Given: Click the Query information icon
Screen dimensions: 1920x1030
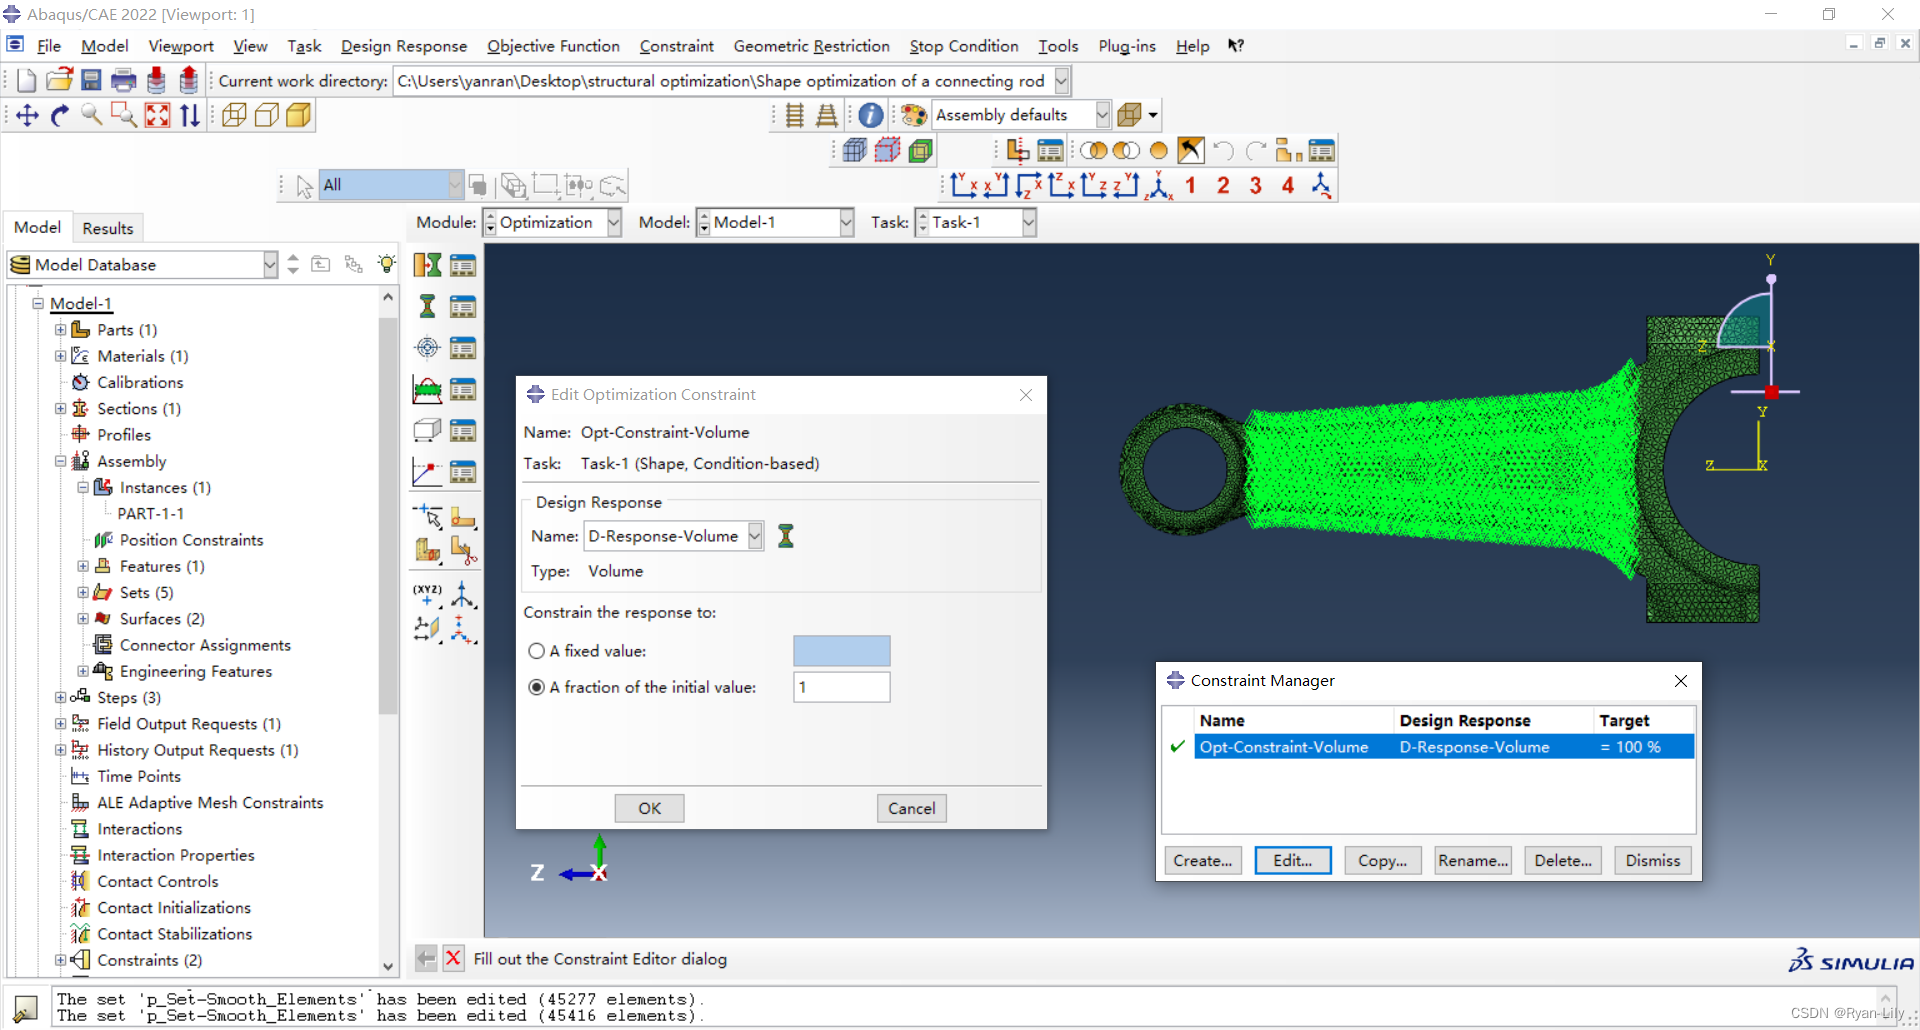Looking at the screenshot, I should pos(871,115).
